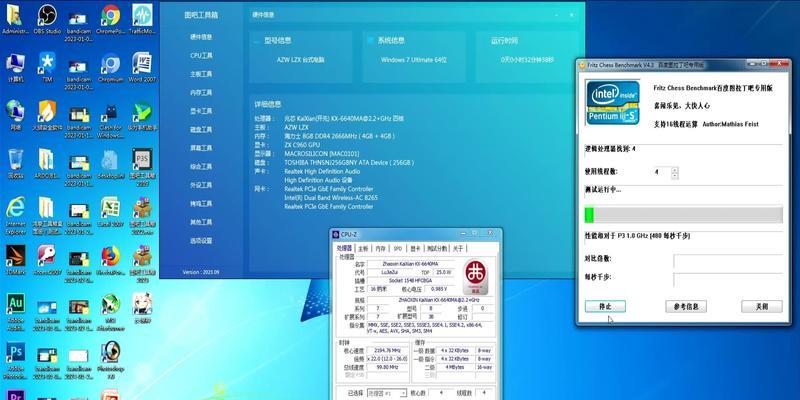The width and height of the screenshot is (800, 400).
Task: Select 烤鸡工具 in toolbox sidebar
Action: [x=201, y=204]
